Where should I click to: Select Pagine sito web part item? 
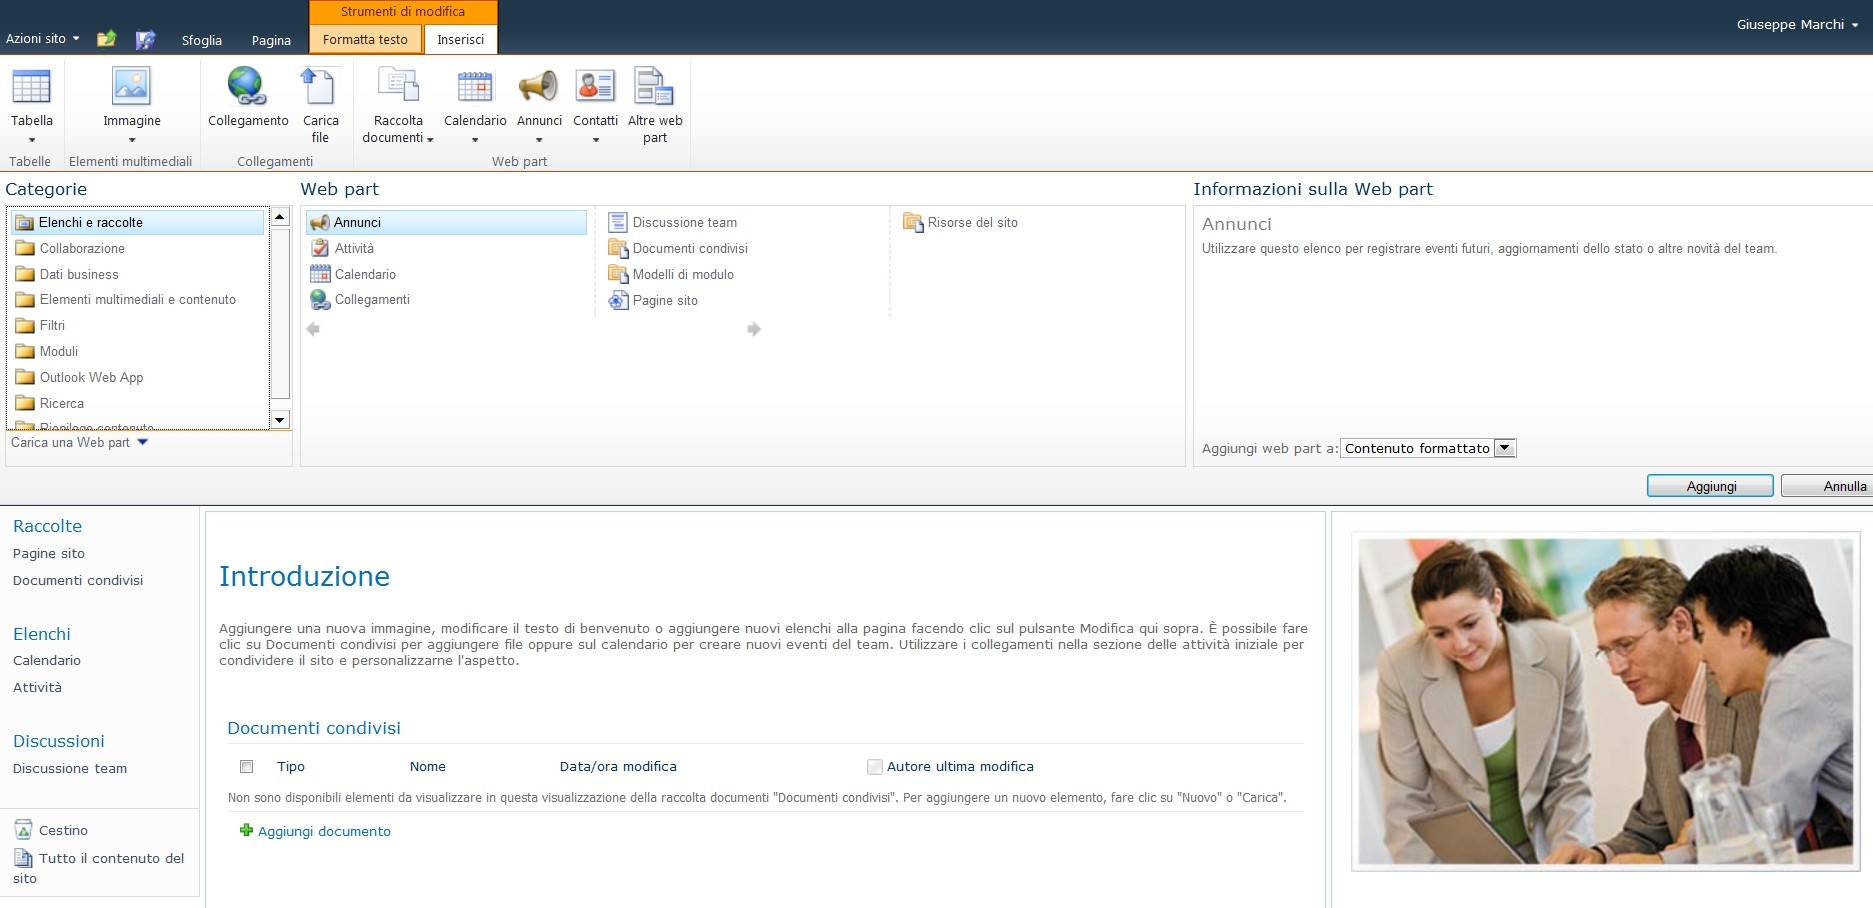(653, 300)
